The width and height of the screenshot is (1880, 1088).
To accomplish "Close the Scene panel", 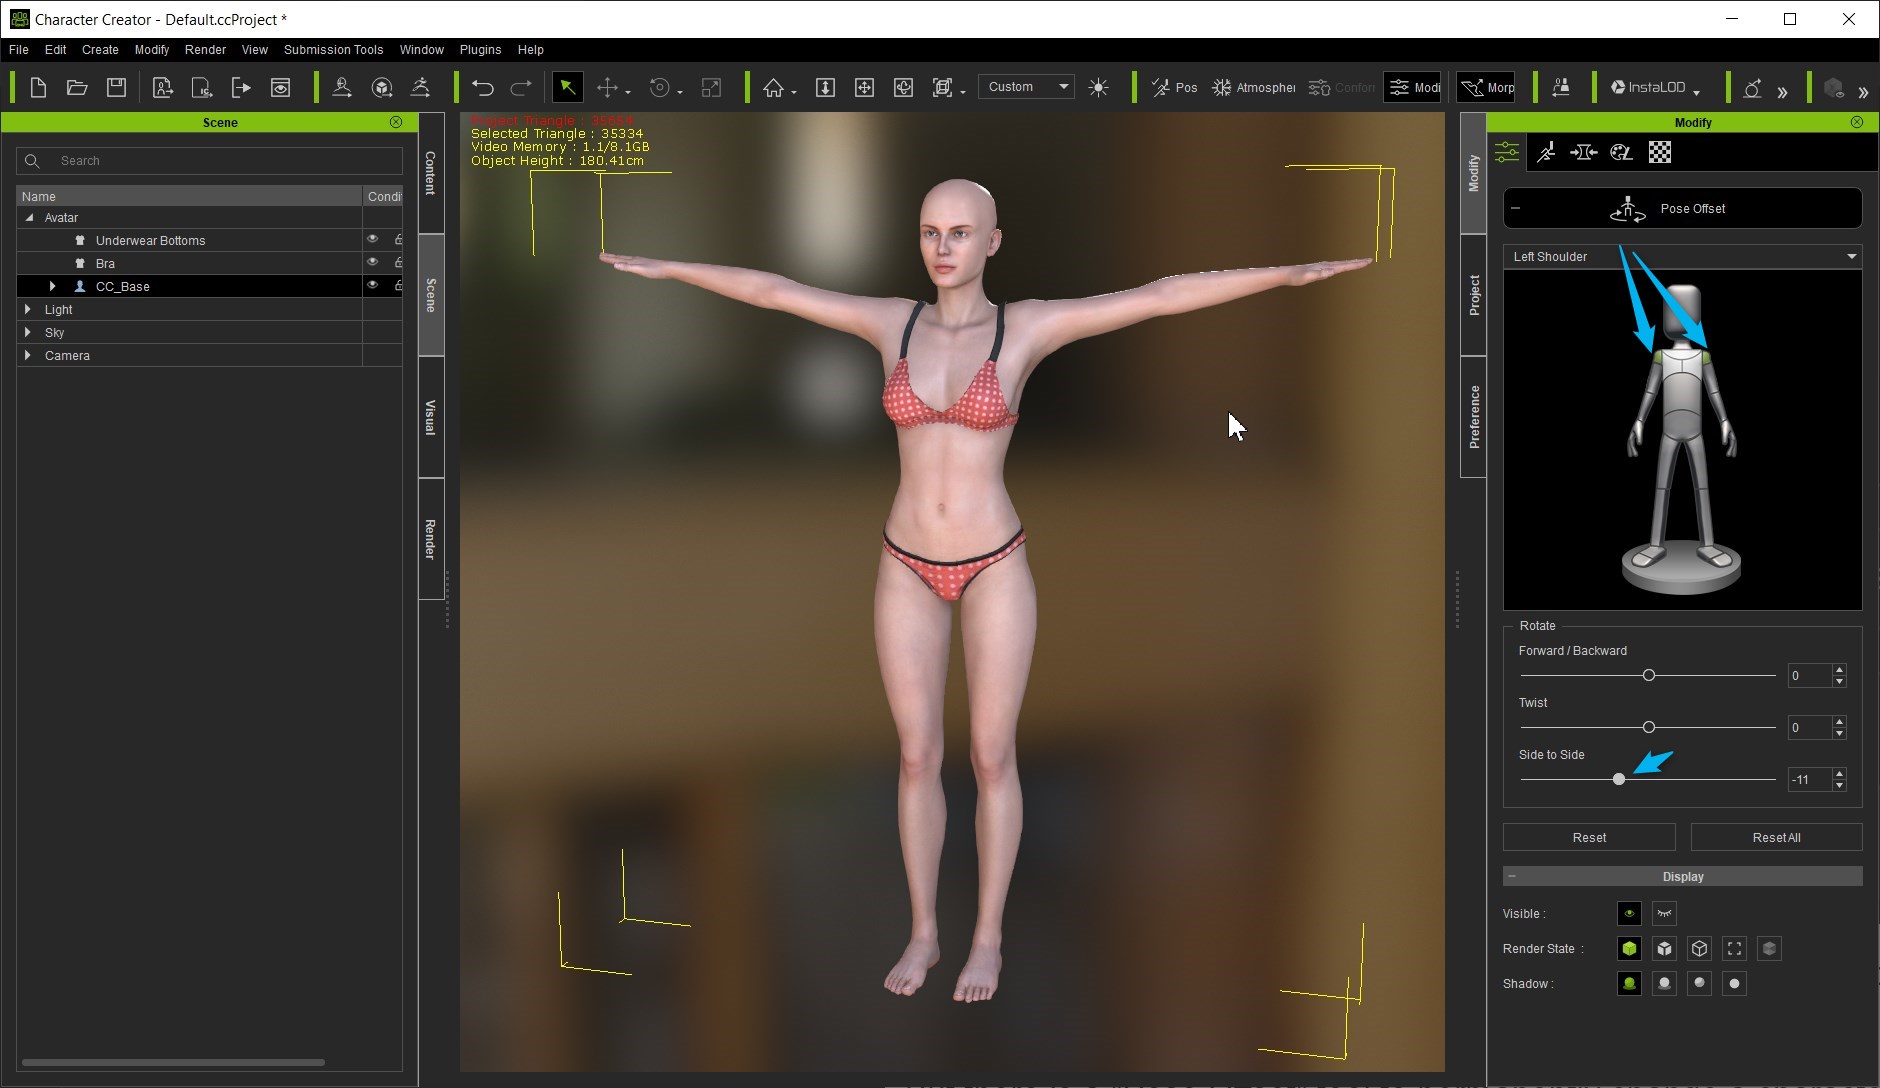I will click(x=396, y=122).
